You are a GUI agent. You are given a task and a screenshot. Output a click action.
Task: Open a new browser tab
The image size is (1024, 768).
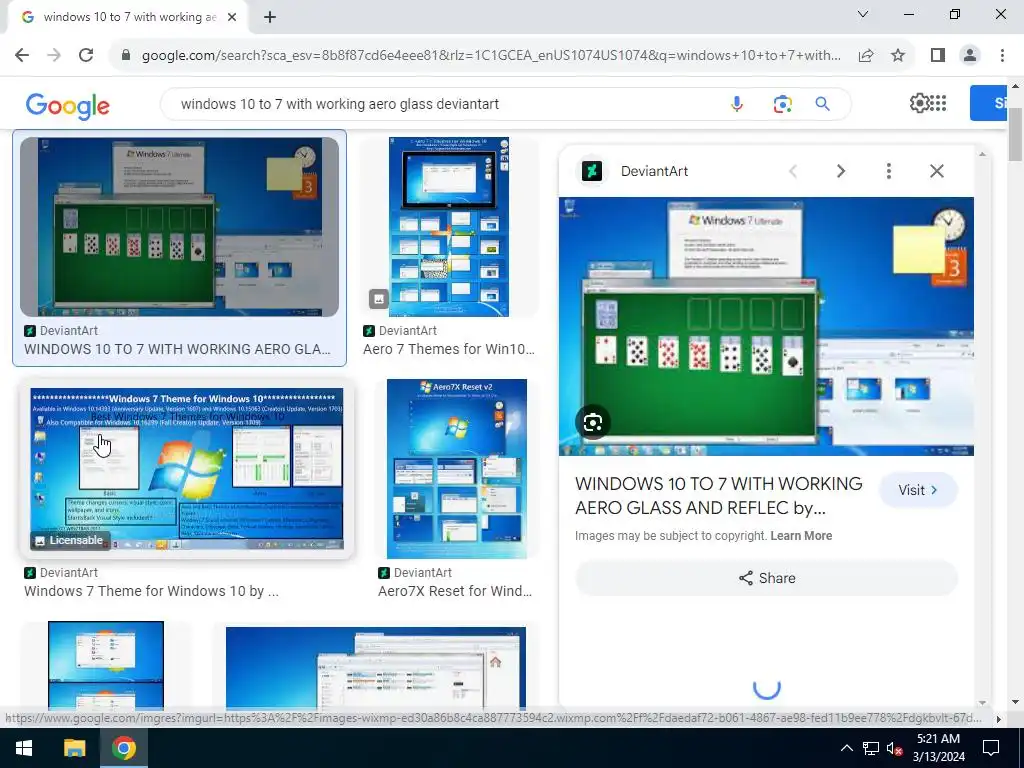270,18
